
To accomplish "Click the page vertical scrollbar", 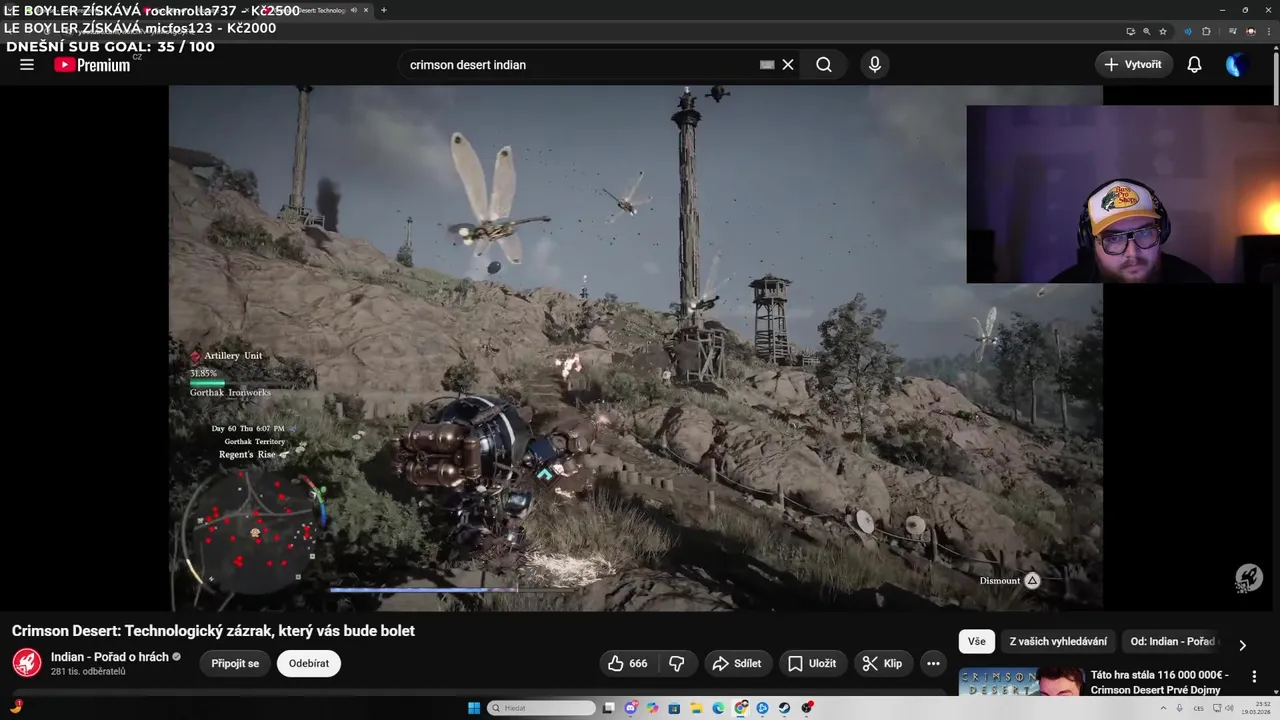I will (1275, 78).
